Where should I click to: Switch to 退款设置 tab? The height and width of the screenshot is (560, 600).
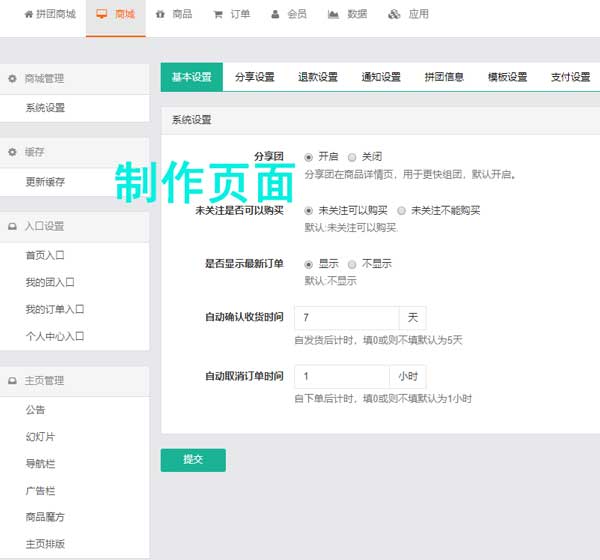(x=318, y=77)
